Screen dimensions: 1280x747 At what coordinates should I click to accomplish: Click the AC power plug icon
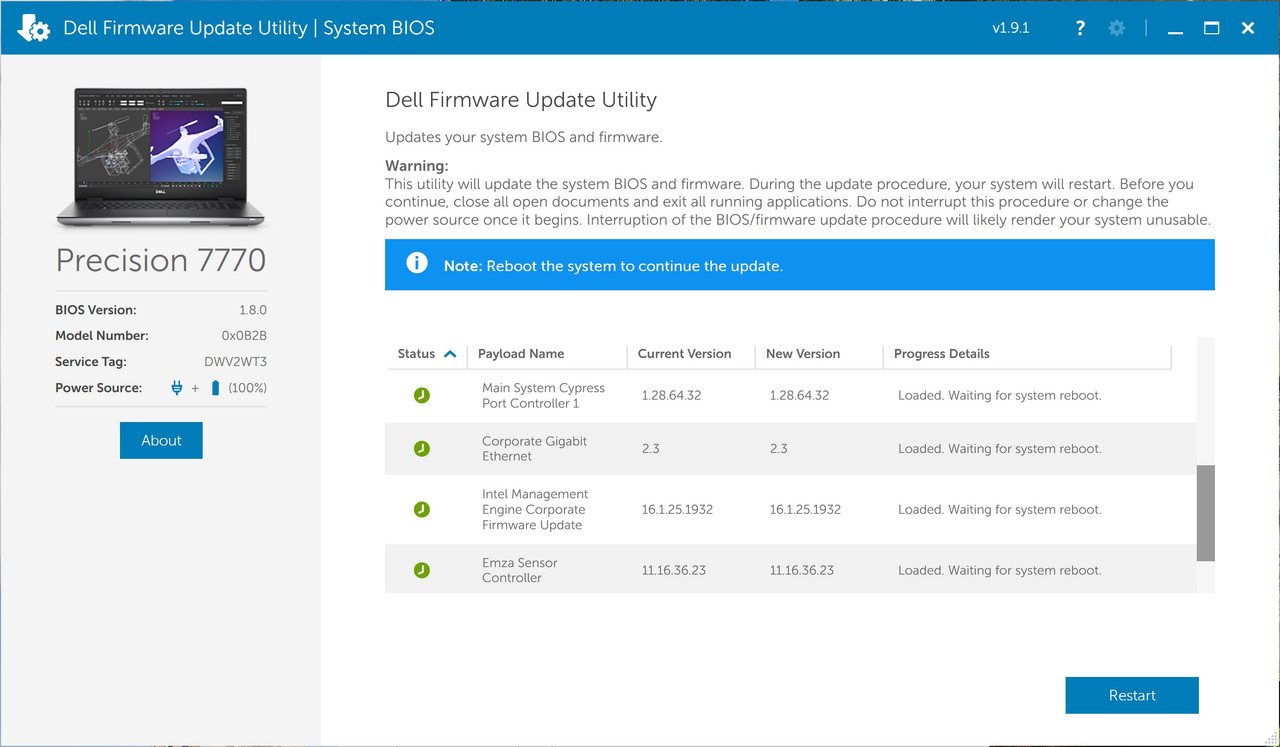(177, 388)
